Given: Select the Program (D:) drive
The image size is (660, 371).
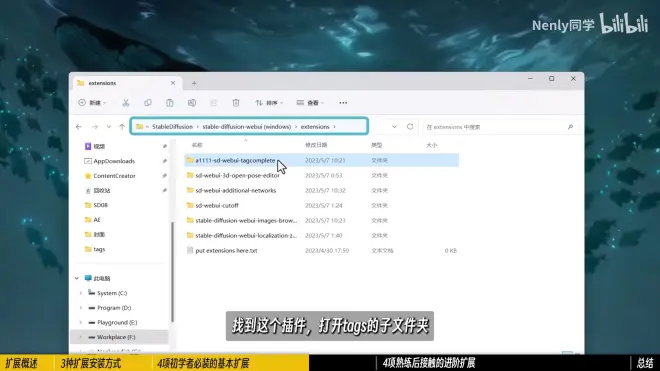Looking at the screenshot, I should pyautogui.click(x=114, y=308).
